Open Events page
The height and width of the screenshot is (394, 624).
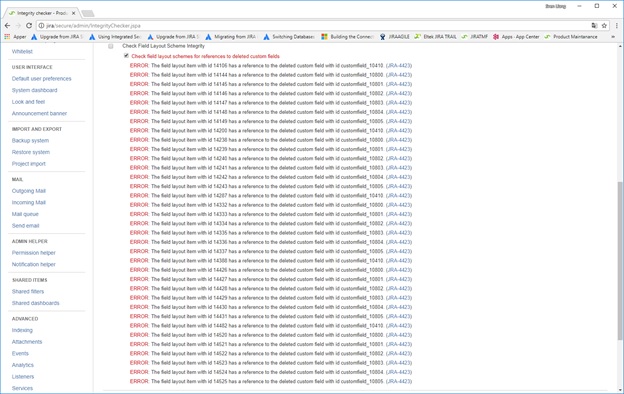20,353
